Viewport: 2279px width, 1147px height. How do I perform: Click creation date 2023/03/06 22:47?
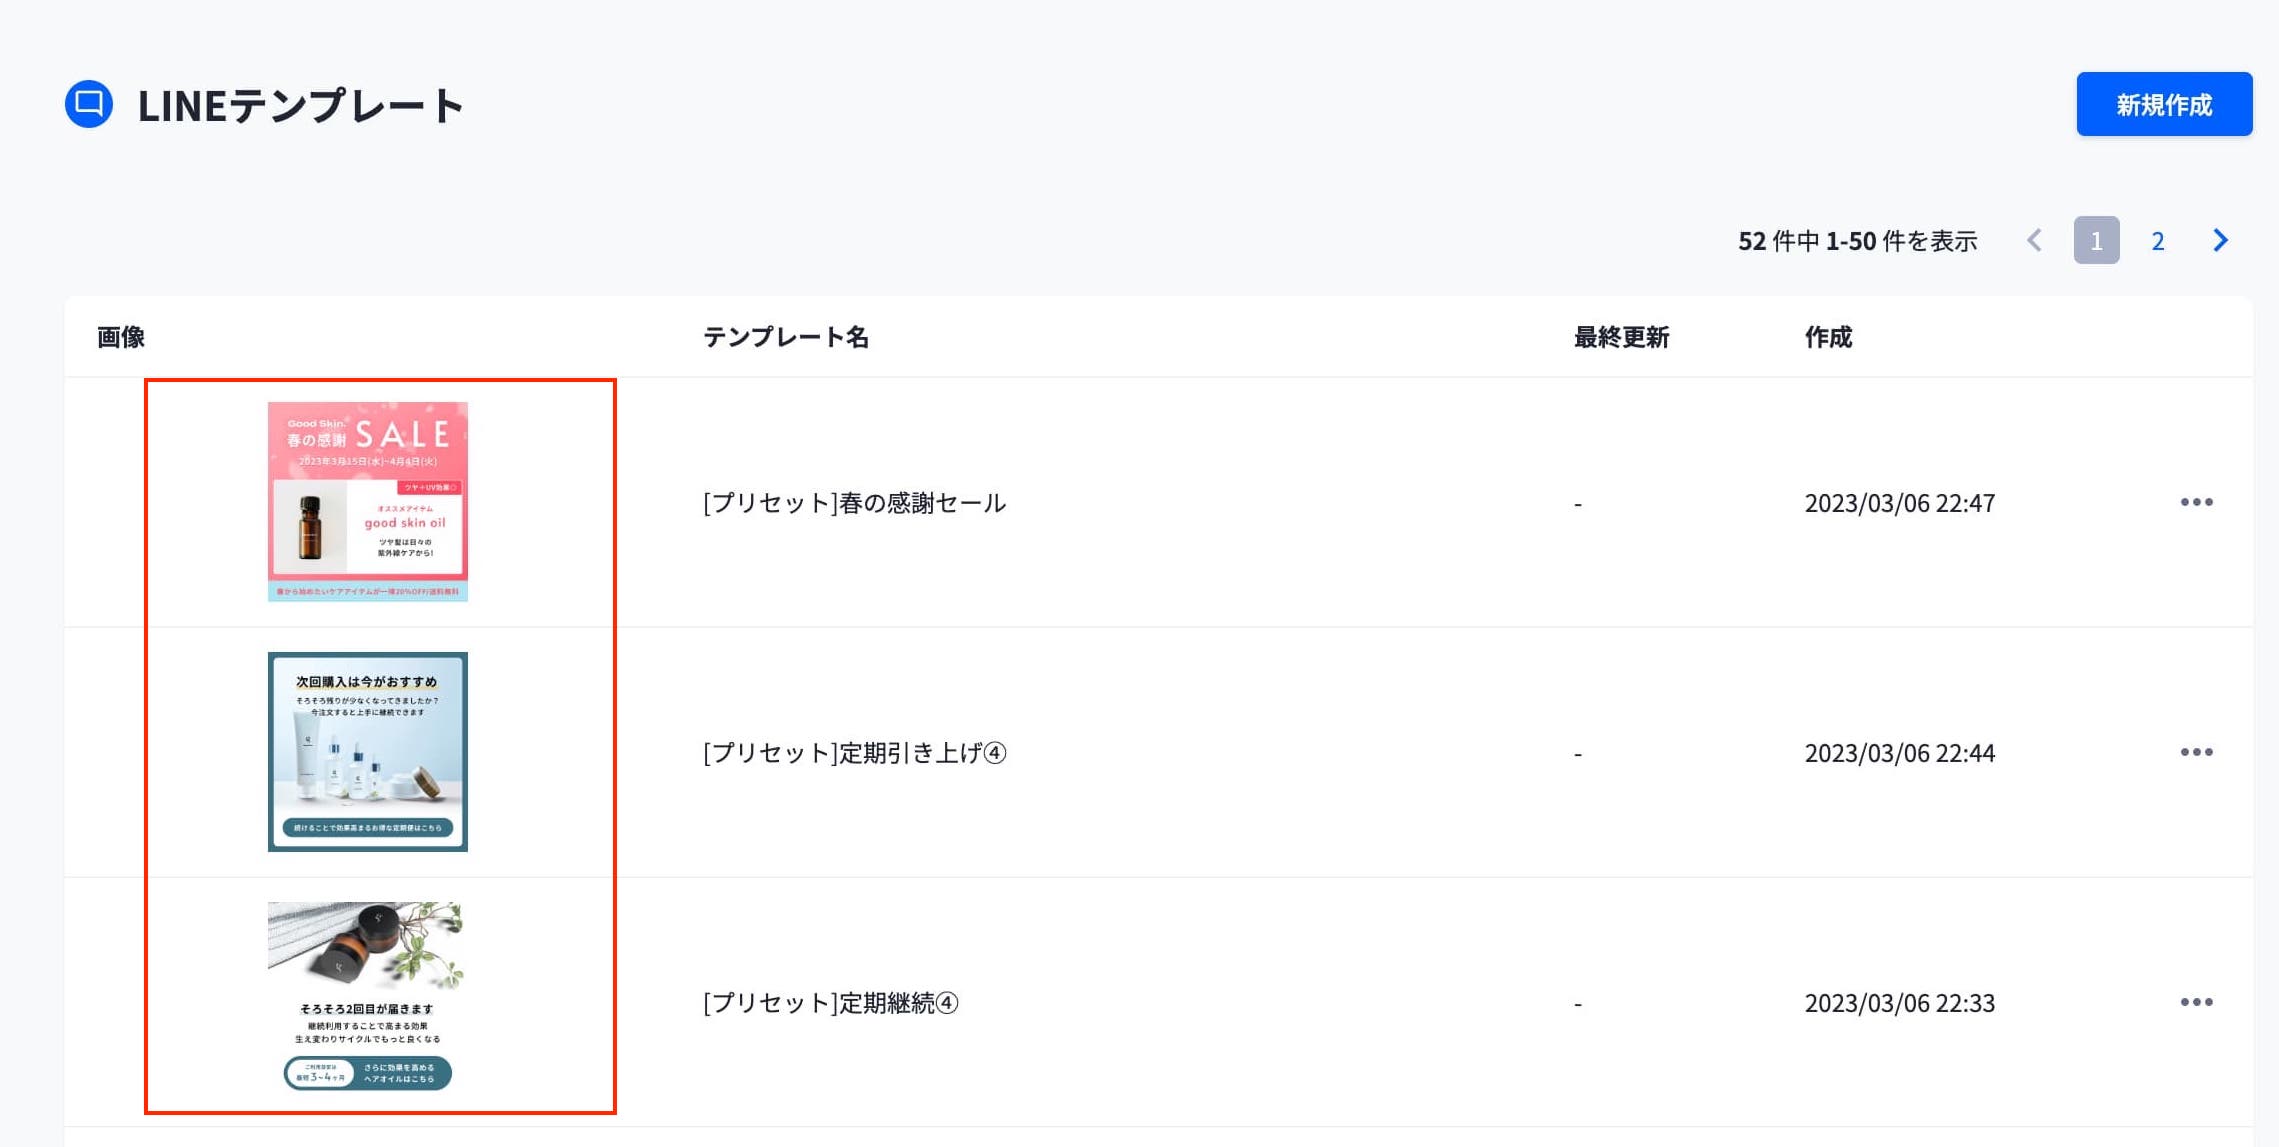1899,503
